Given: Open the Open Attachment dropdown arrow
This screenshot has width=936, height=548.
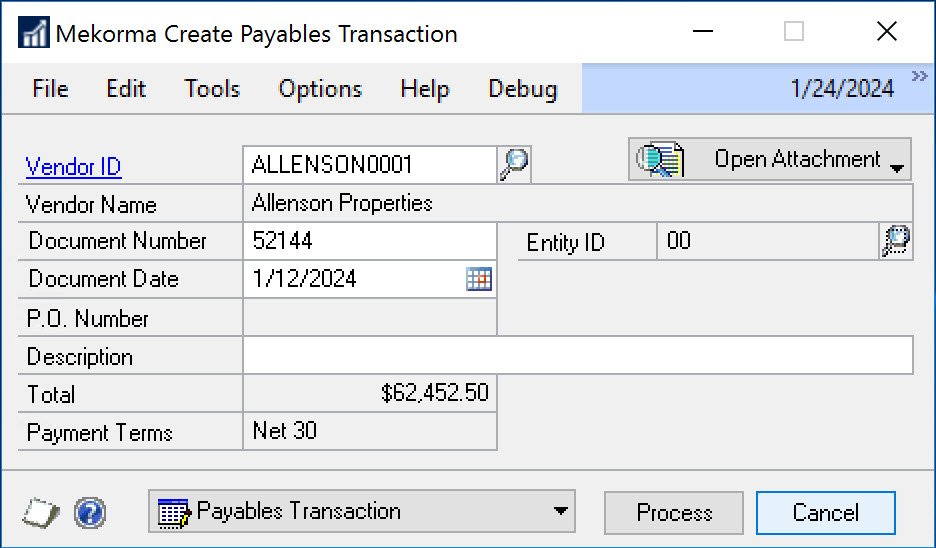Looking at the screenshot, I should click(896, 163).
